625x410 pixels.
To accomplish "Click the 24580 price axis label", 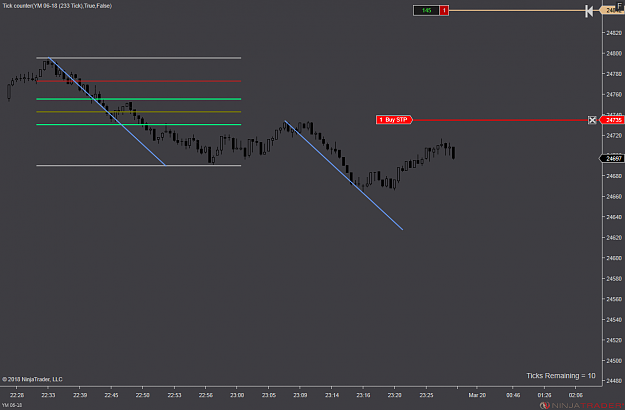I will (614, 279).
